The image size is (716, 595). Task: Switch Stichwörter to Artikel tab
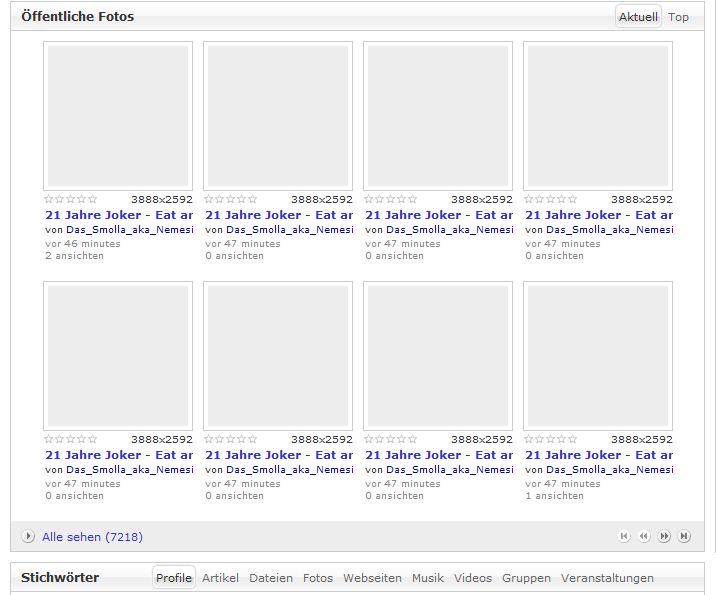coord(220,578)
